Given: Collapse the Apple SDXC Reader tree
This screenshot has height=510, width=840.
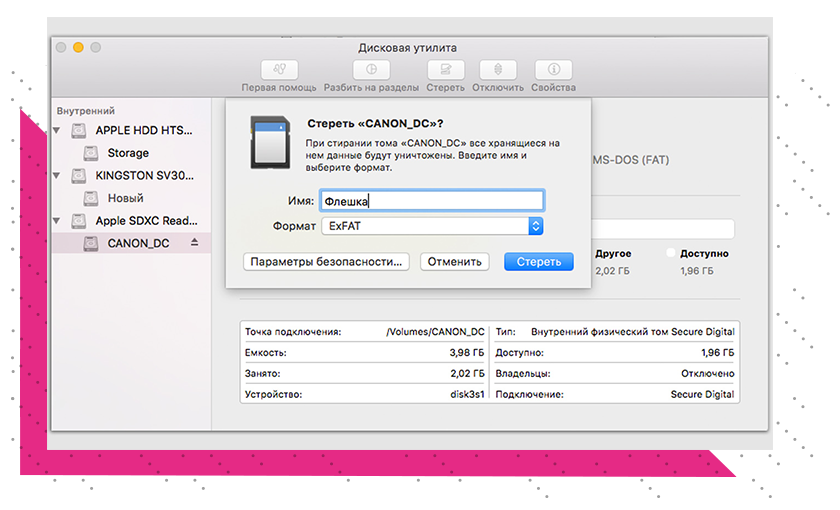Looking at the screenshot, I should point(57,221).
